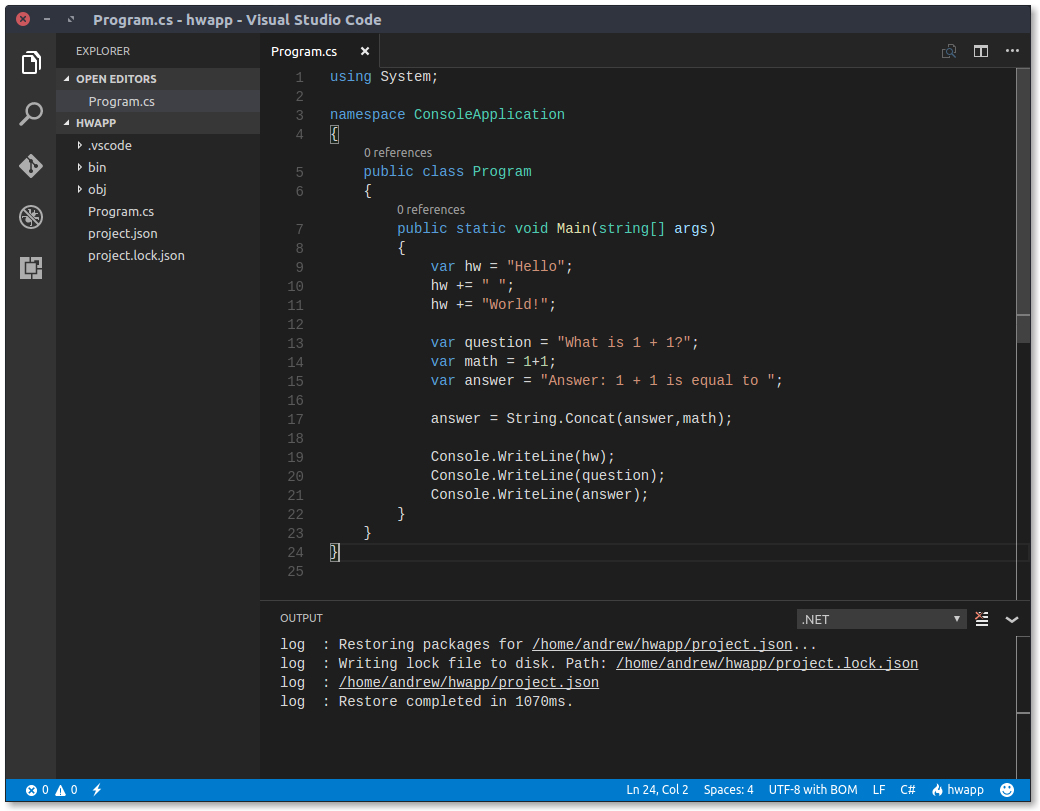Click the Main method name
This screenshot has height=811, width=1040.
tap(573, 229)
